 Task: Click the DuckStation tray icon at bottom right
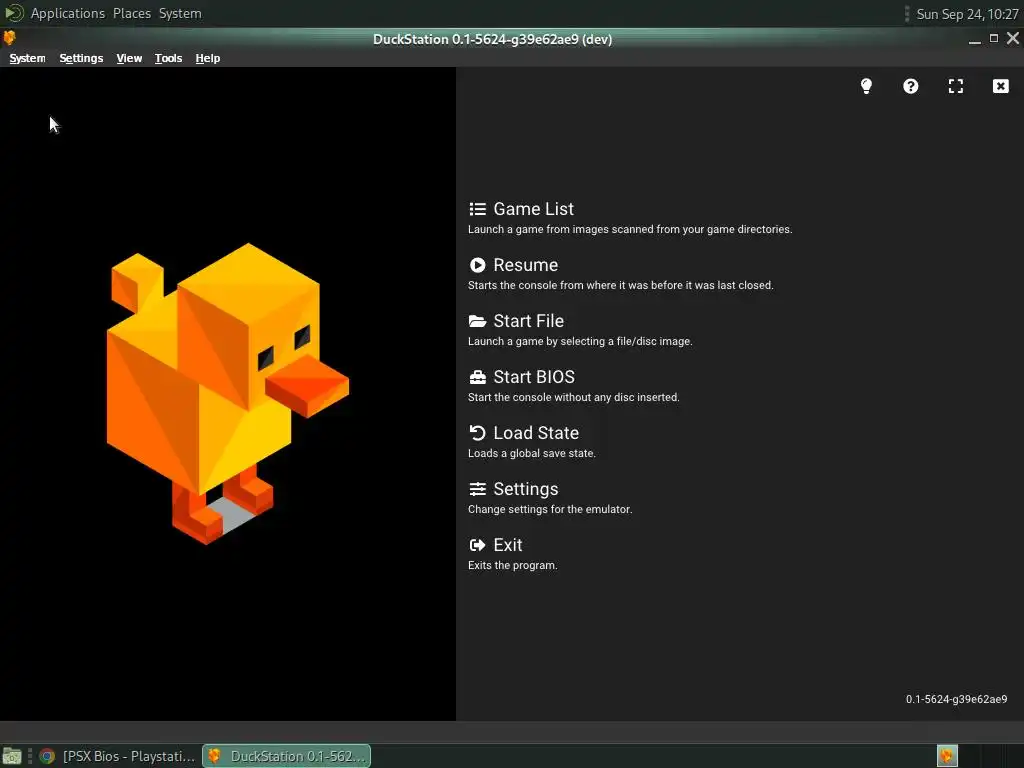(x=948, y=756)
